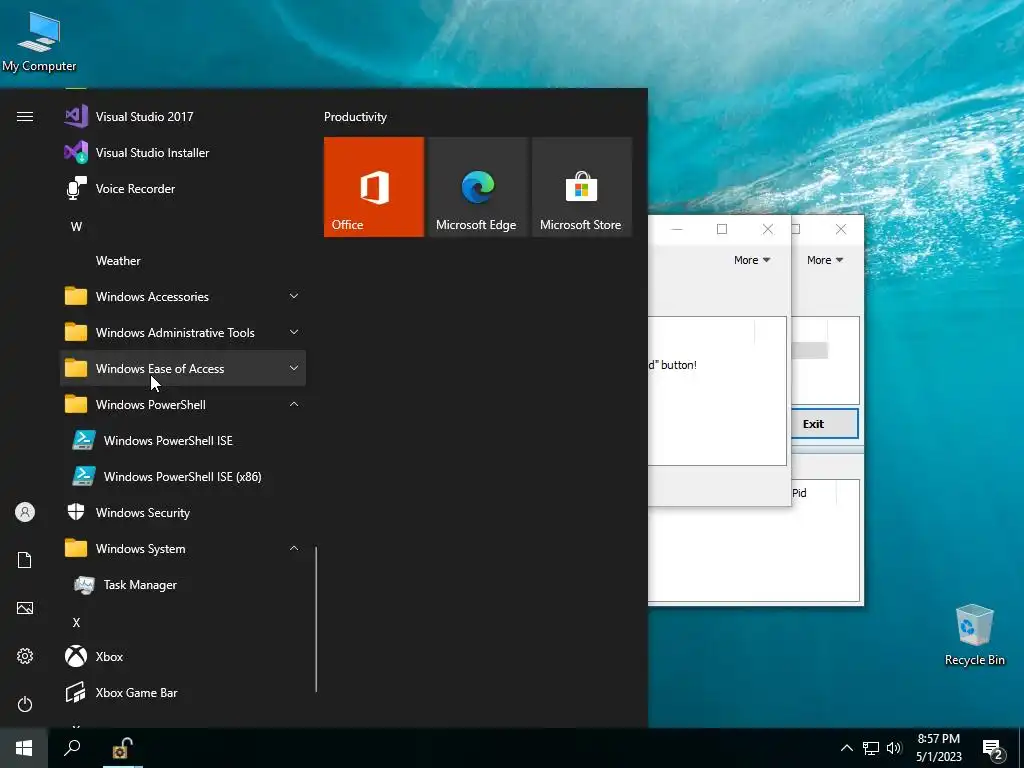The image size is (1024, 768).
Task: Open taskbar Search
Action: tap(72, 748)
